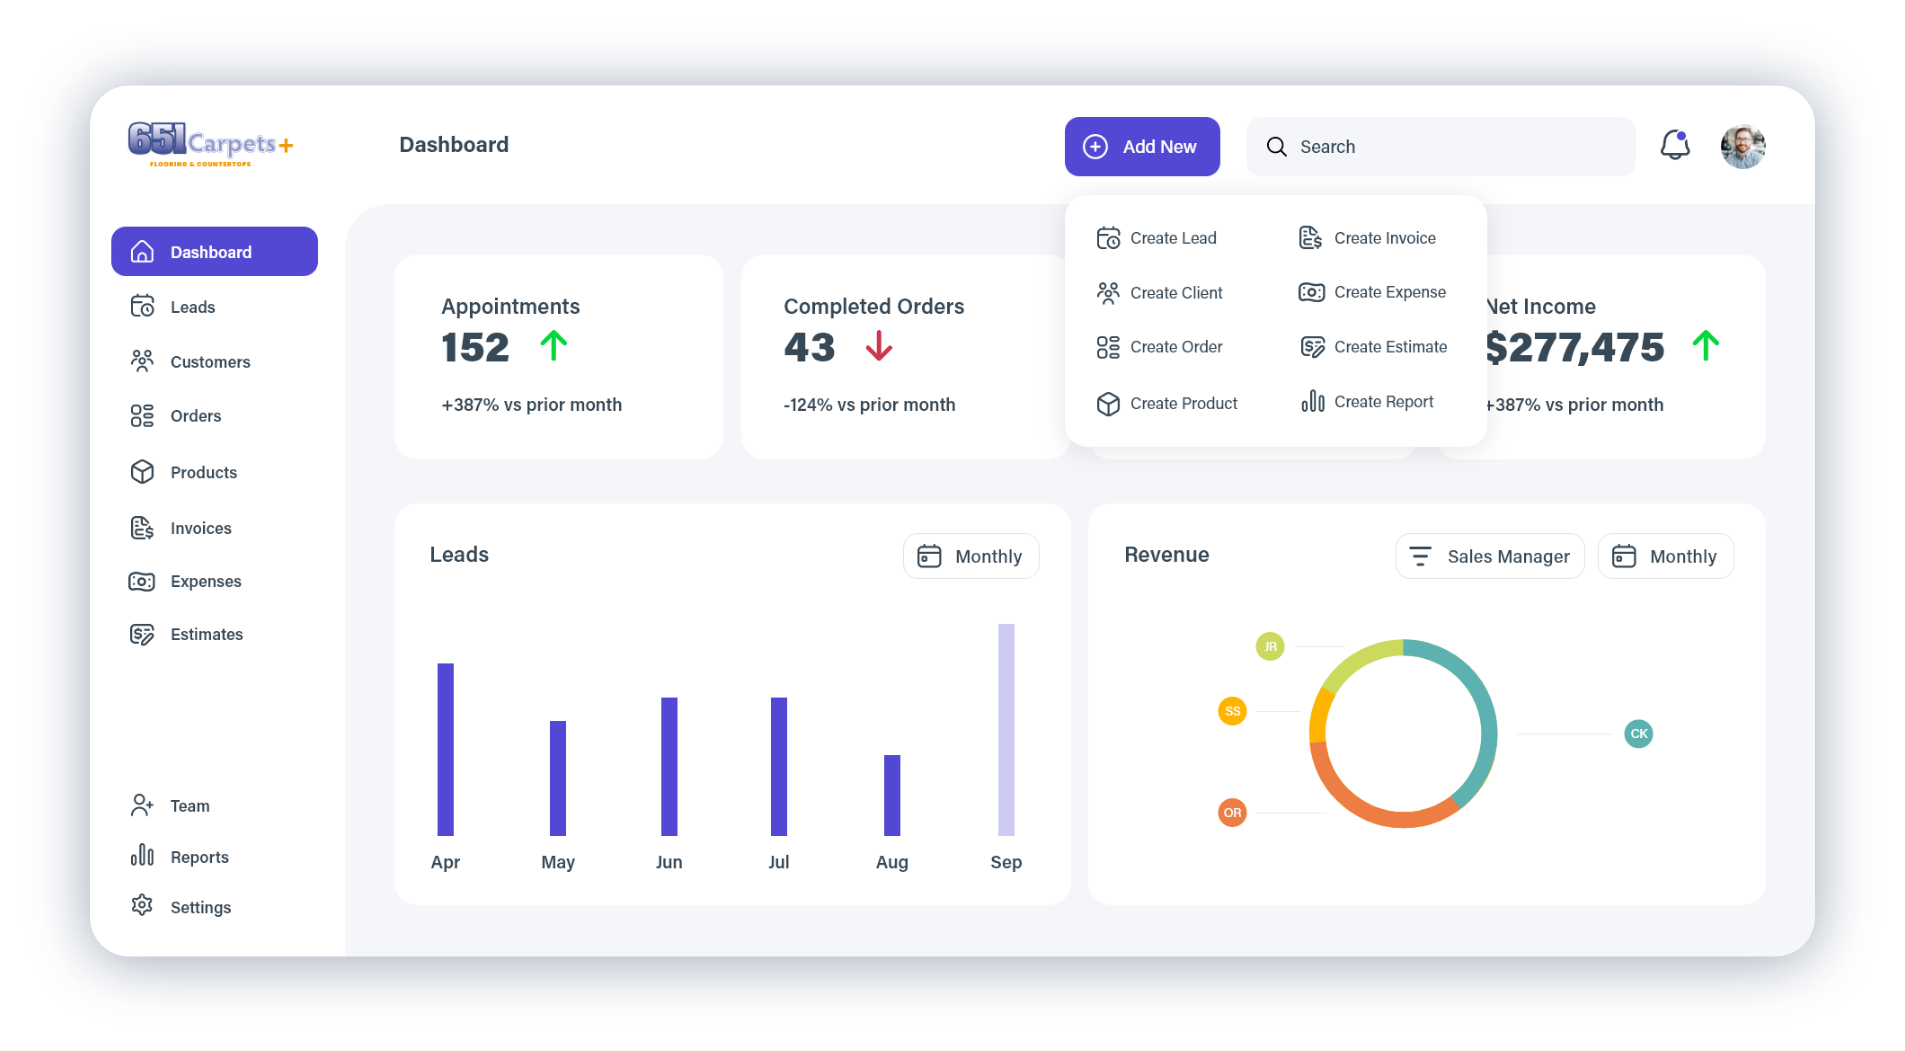Click the Search input field
This screenshot has width=1905, height=1051.
tap(1441, 147)
